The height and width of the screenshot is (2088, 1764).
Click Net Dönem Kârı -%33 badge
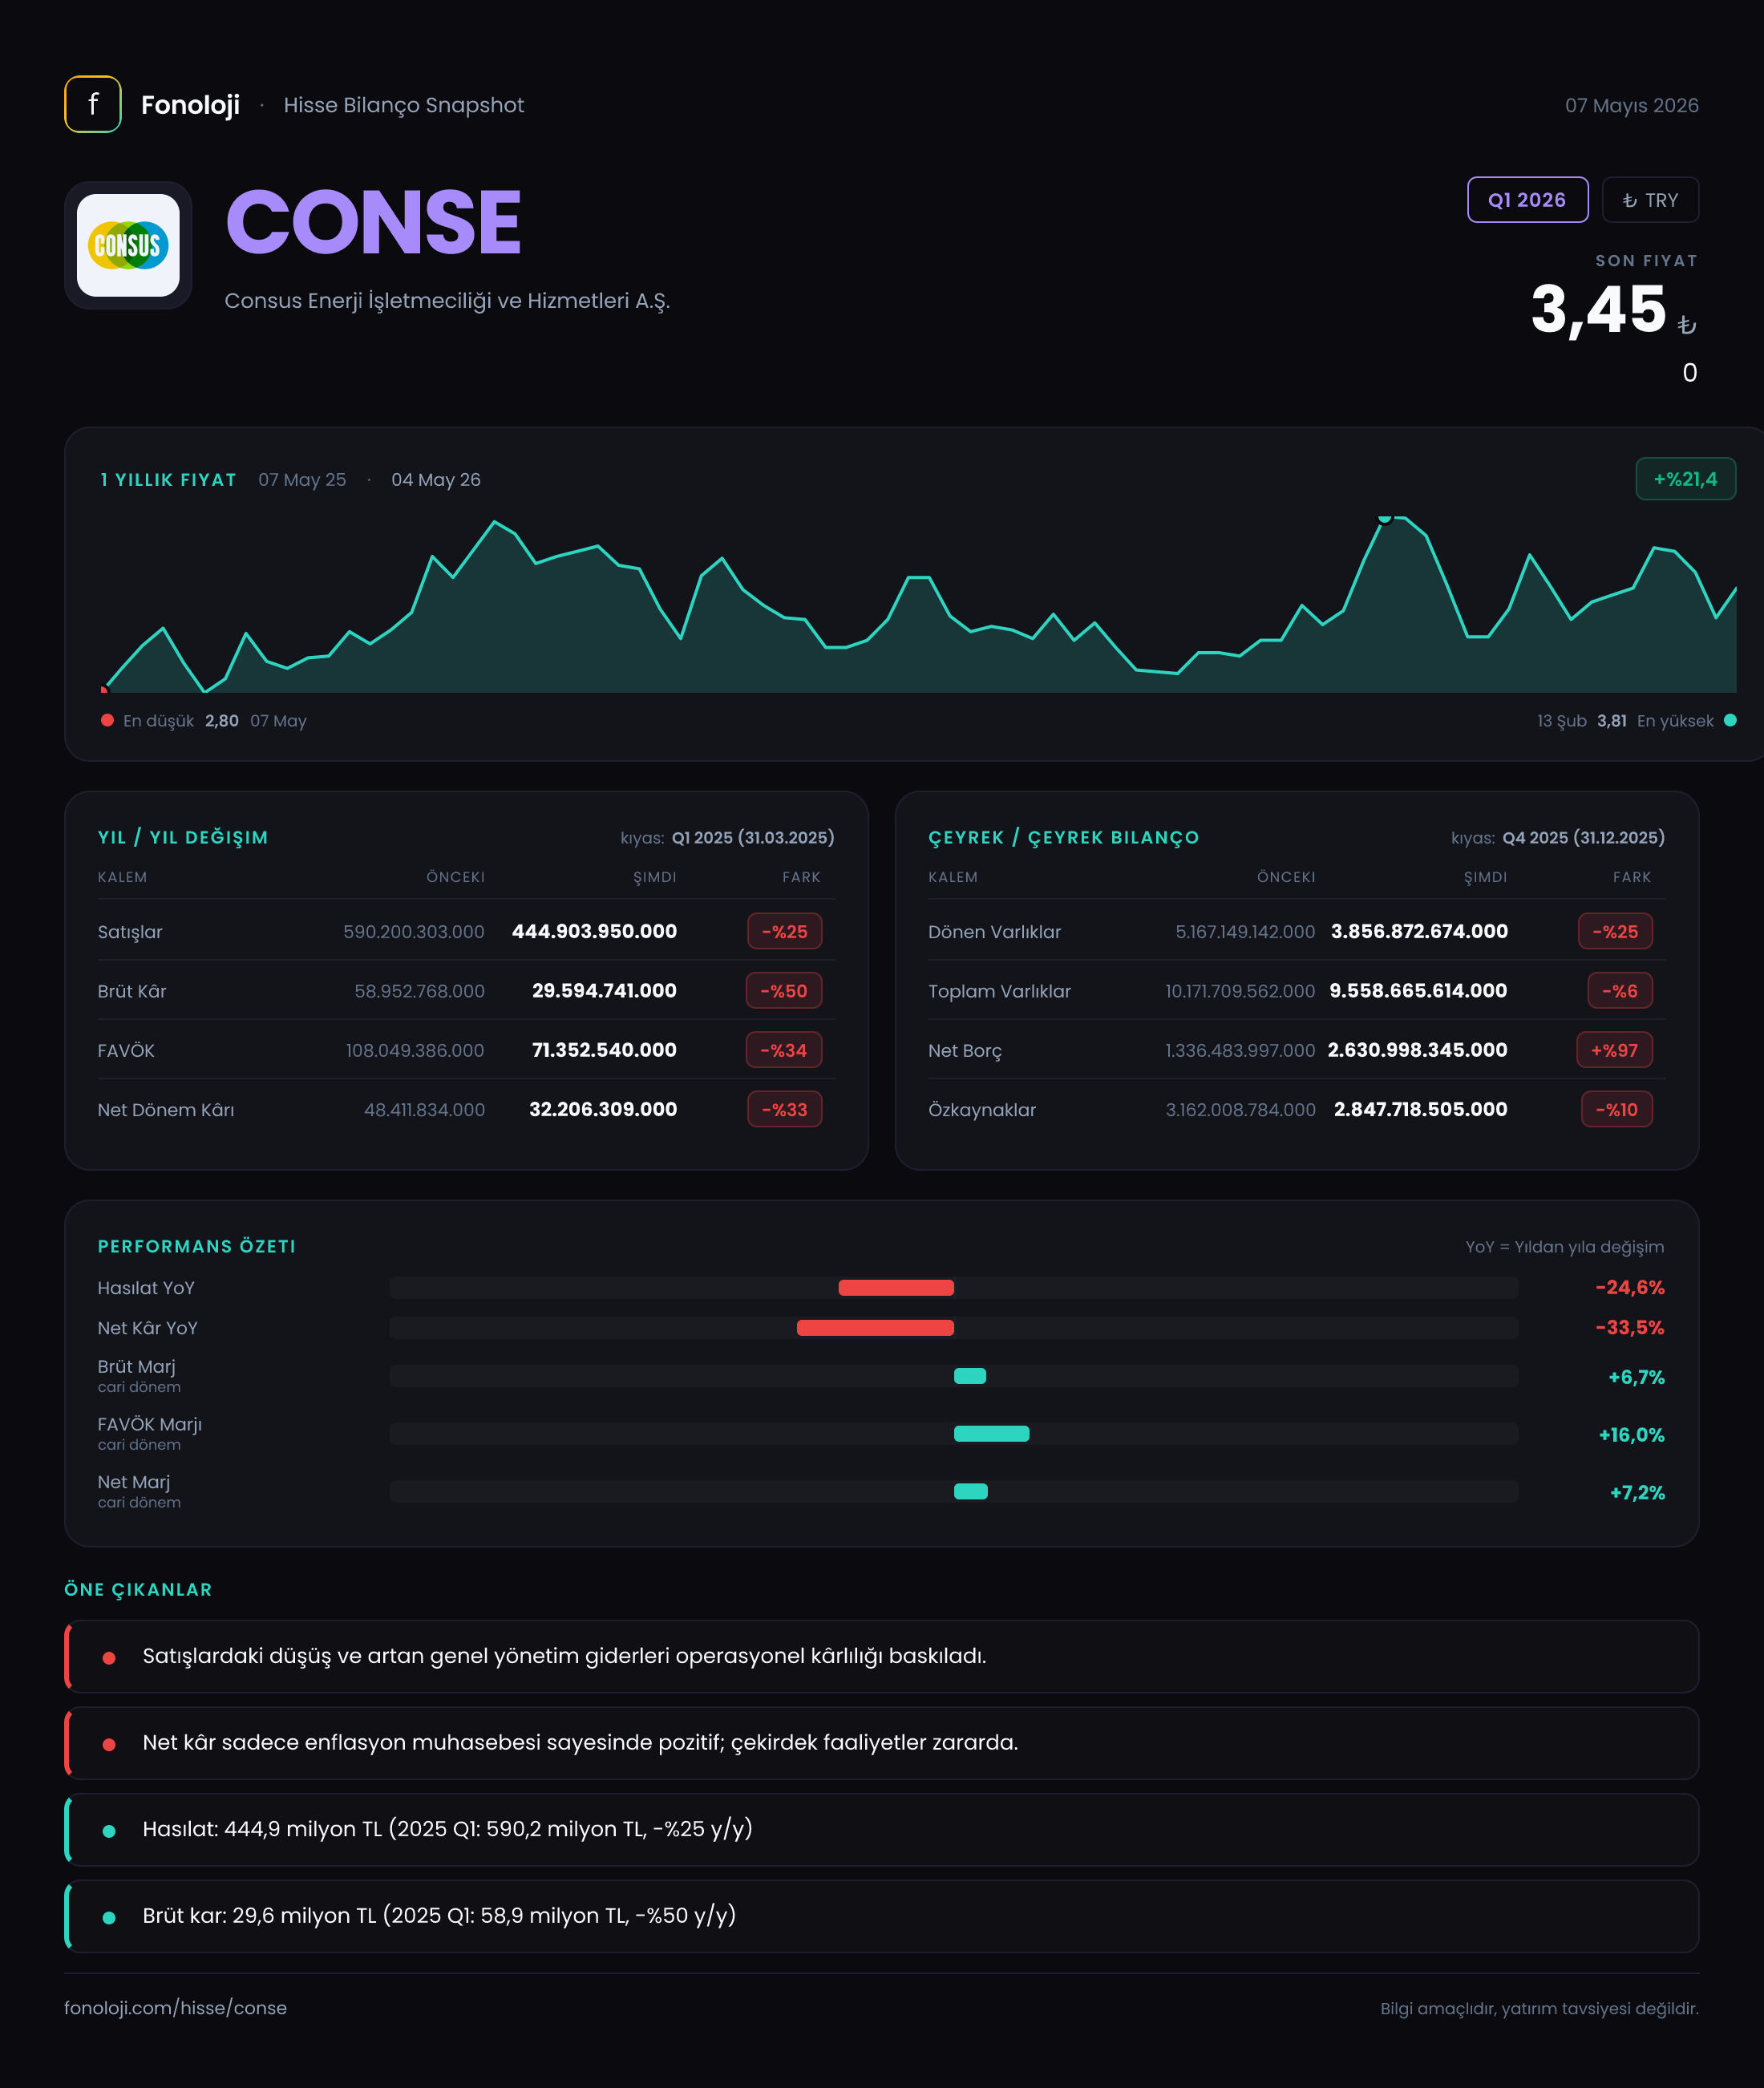pyautogui.click(x=785, y=1109)
